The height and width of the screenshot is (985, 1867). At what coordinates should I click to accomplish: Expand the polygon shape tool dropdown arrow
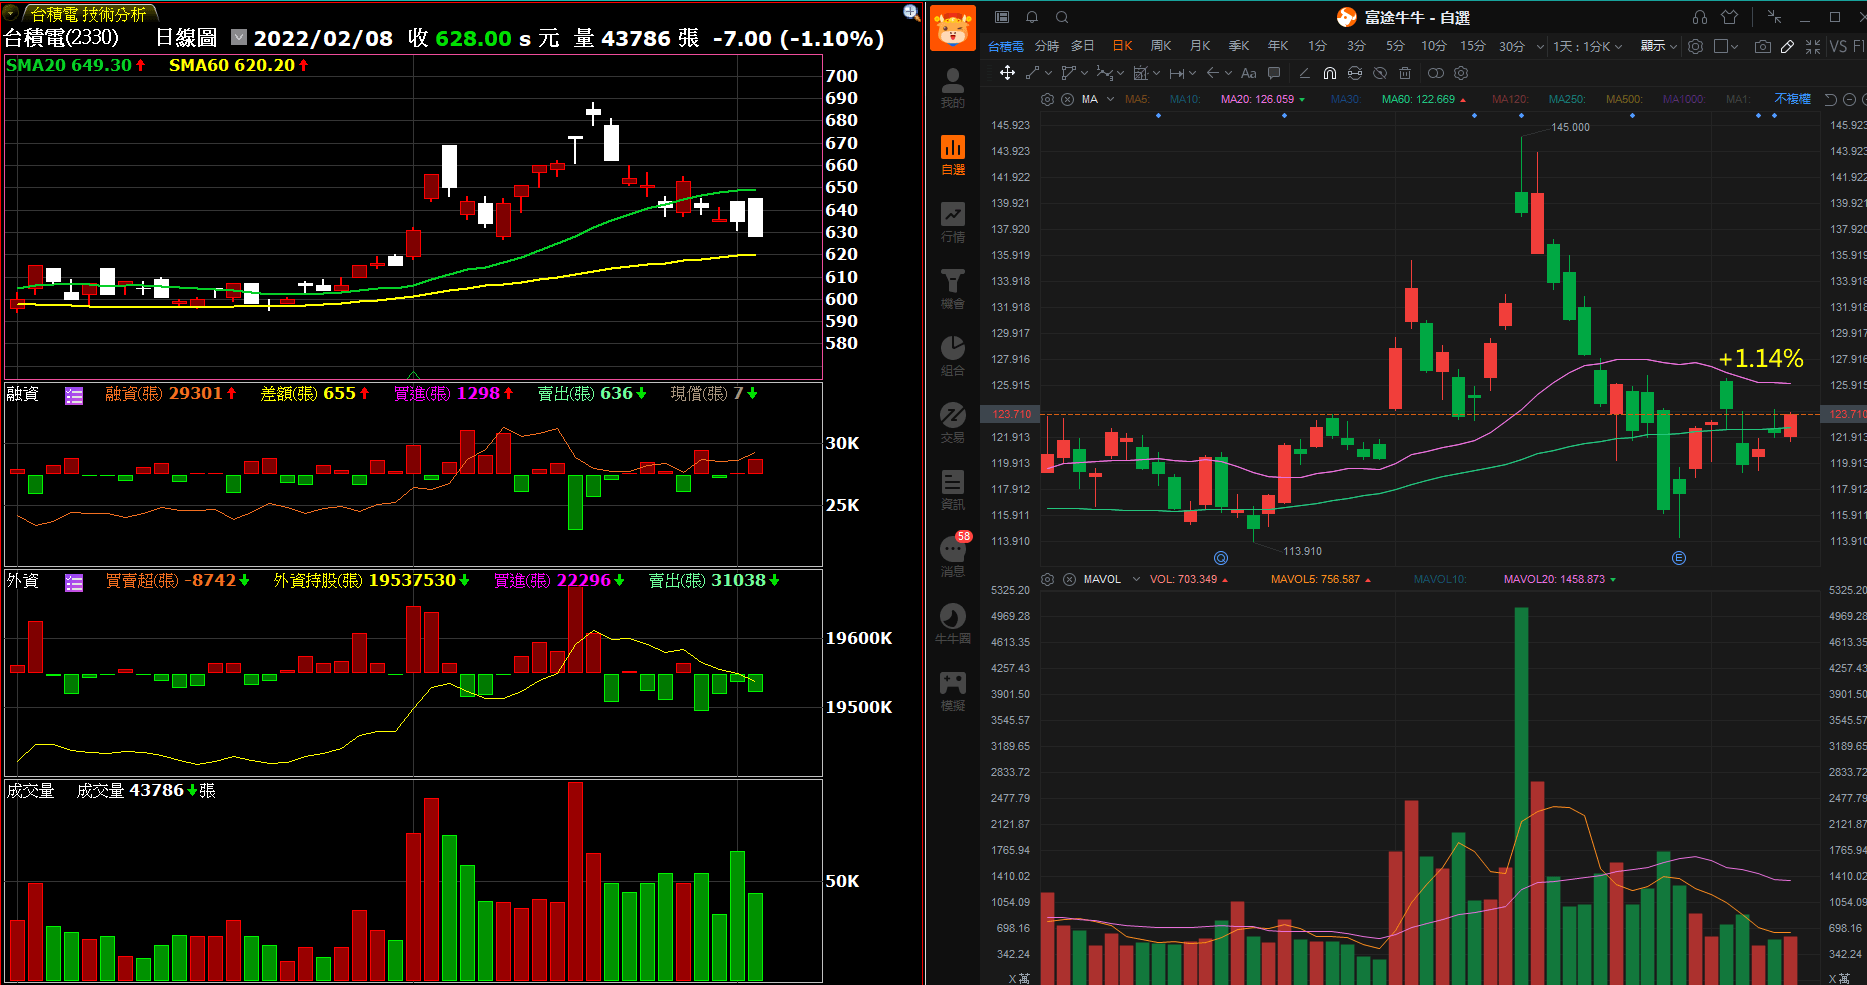[1084, 73]
